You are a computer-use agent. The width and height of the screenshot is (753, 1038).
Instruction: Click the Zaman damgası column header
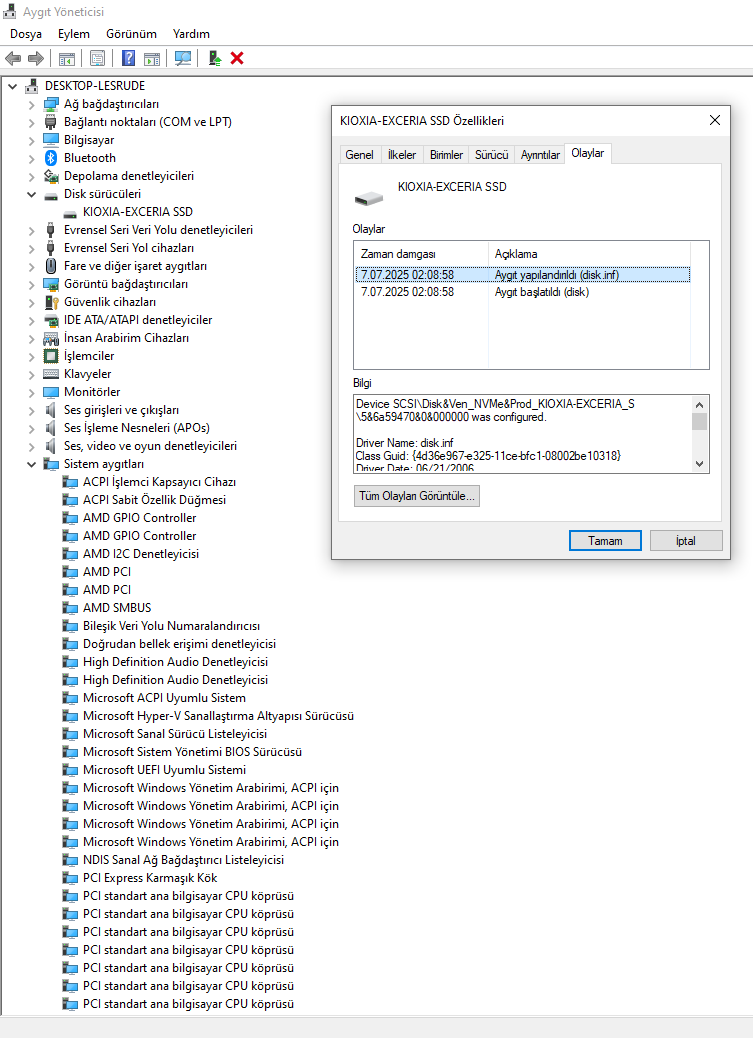click(422, 254)
